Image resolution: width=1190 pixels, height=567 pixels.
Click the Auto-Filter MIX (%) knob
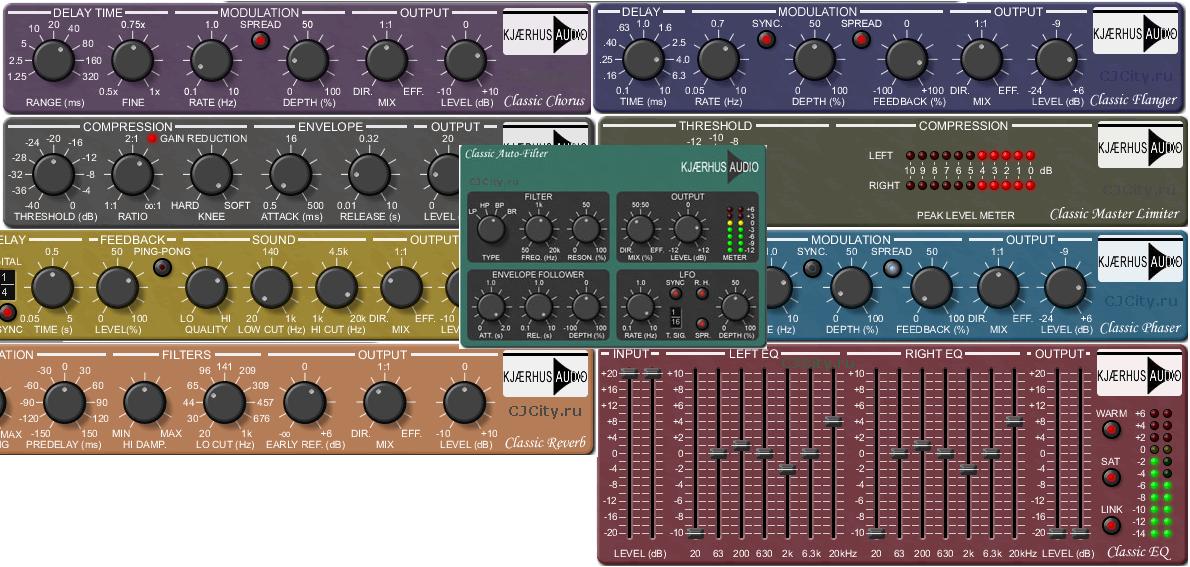tap(640, 228)
